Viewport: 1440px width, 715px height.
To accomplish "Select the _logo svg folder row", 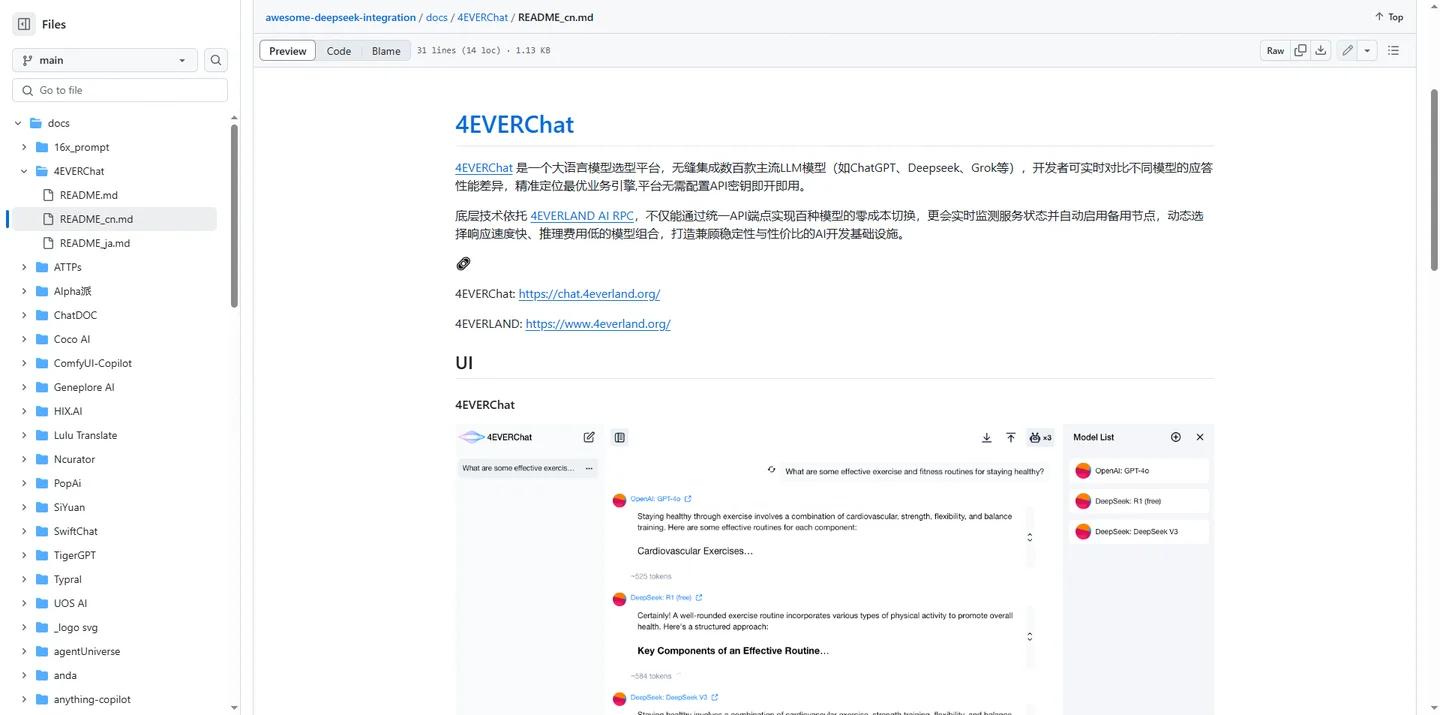I will (112, 627).
